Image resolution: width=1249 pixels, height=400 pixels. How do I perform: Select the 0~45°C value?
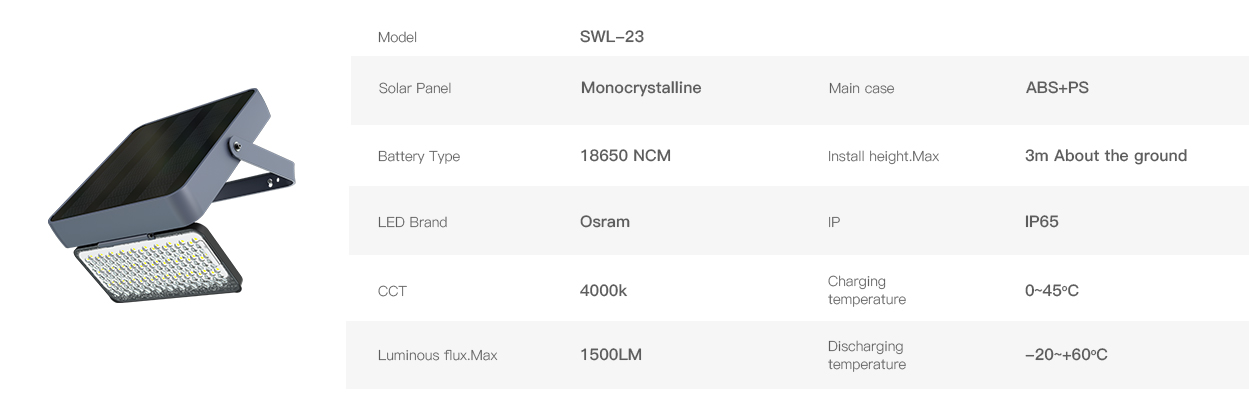click(1052, 291)
